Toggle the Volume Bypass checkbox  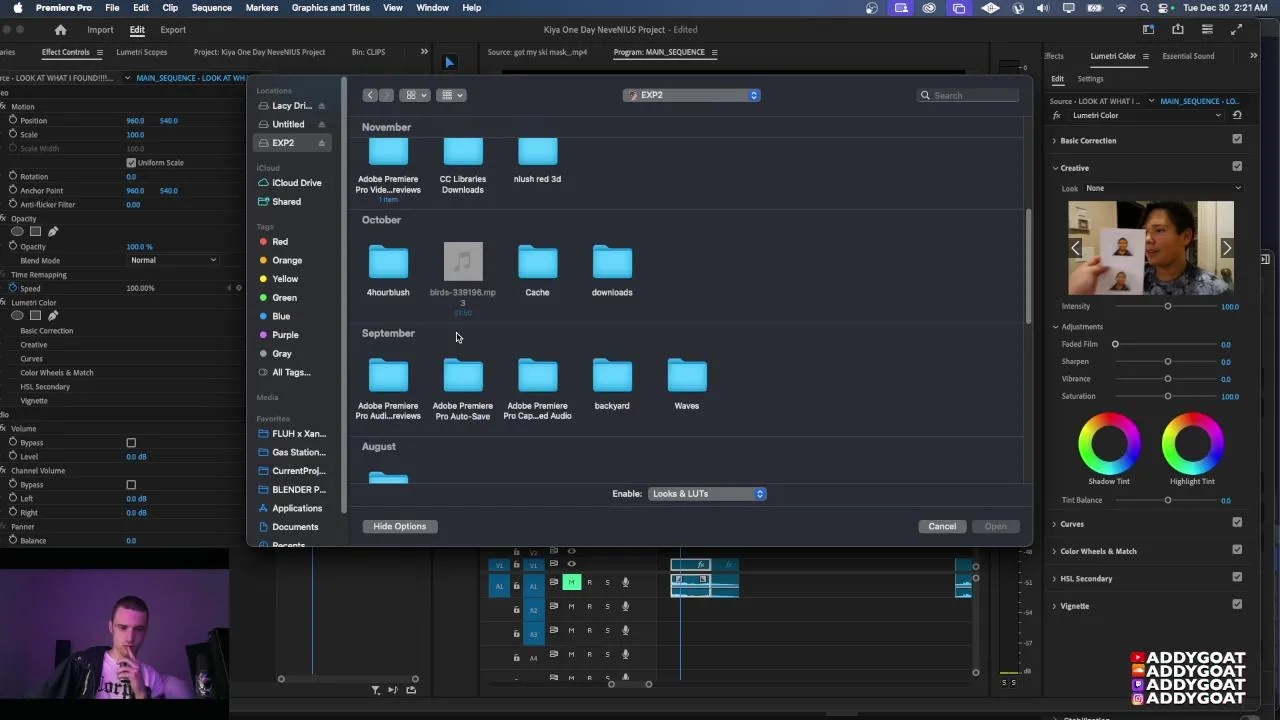coord(131,443)
